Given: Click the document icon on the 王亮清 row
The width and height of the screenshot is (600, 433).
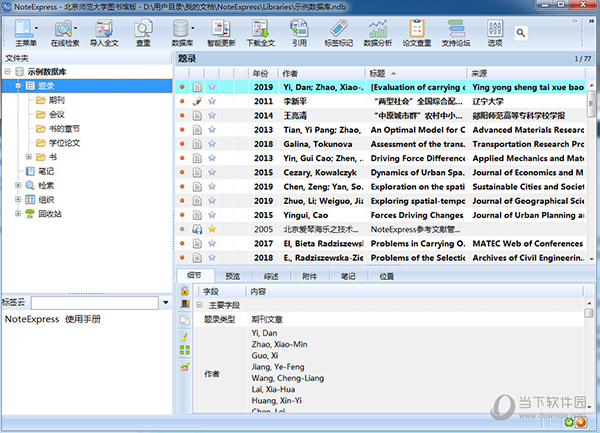Looking at the screenshot, I should [197, 116].
